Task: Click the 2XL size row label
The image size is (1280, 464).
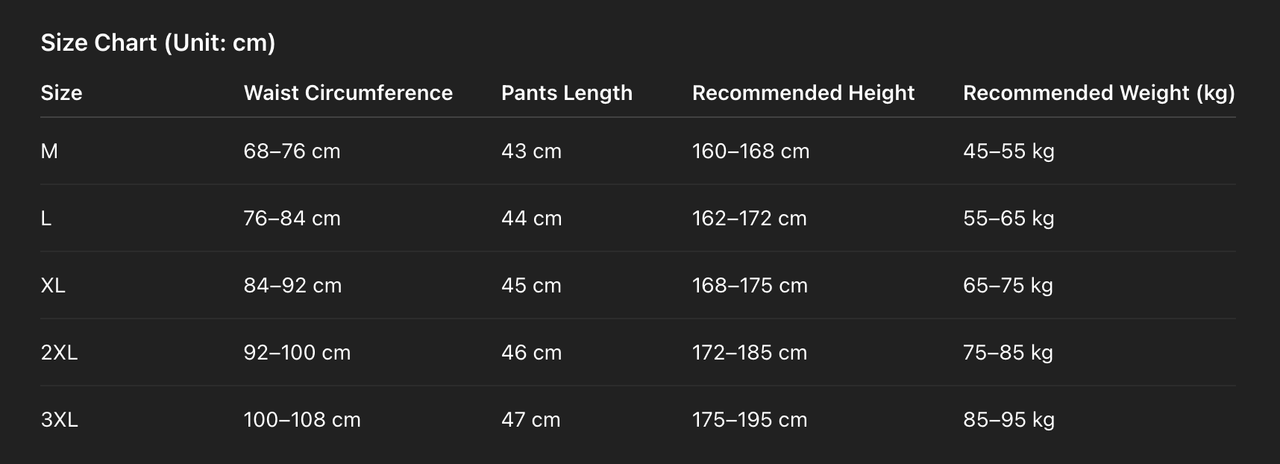Action: 57,352
